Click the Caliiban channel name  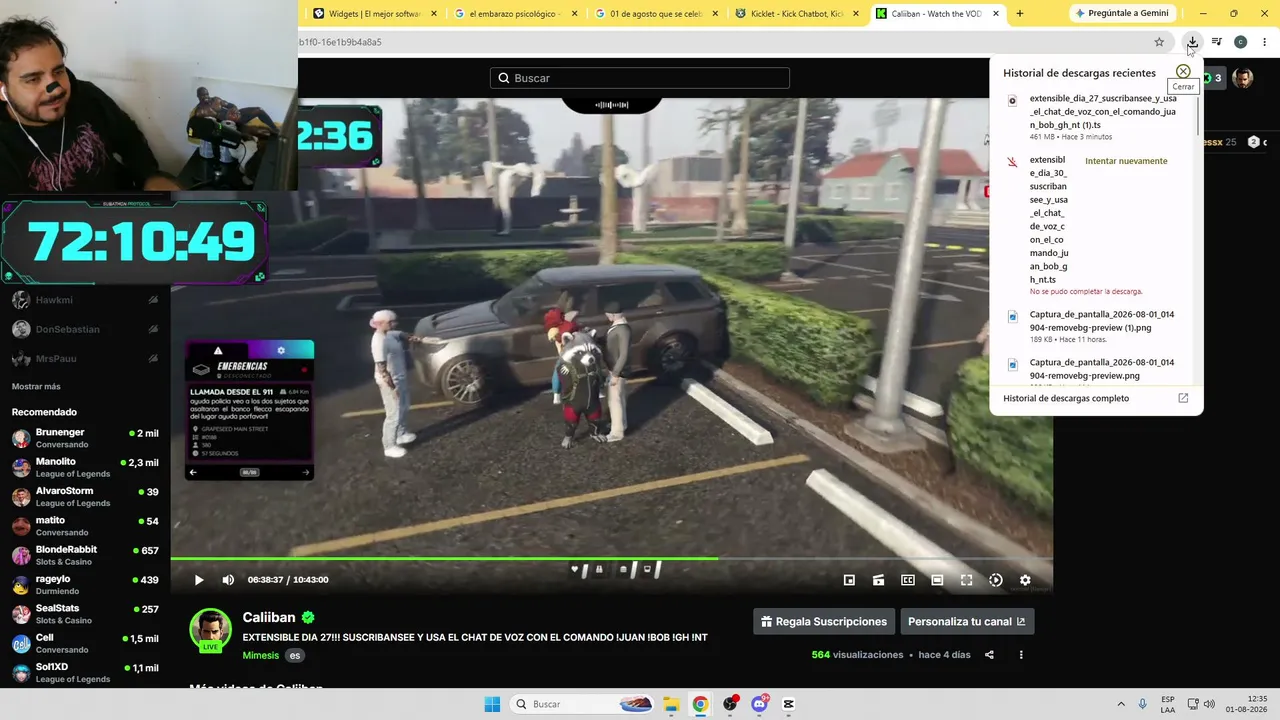(x=269, y=618)
